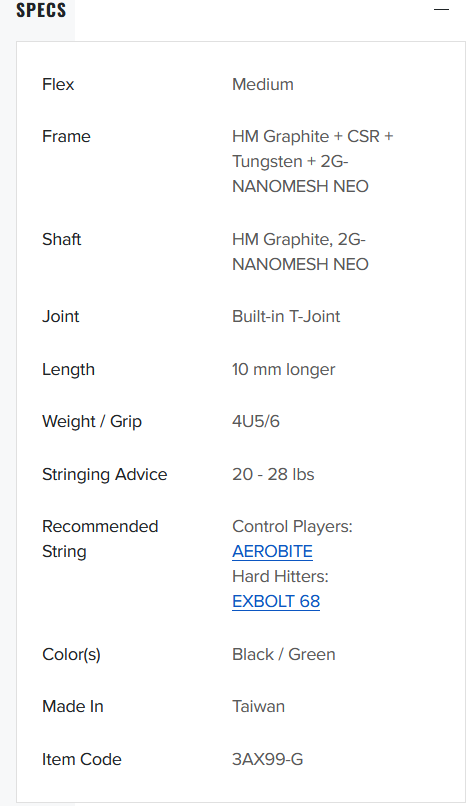Click the SPECS section heading

(x=41, y=10)
